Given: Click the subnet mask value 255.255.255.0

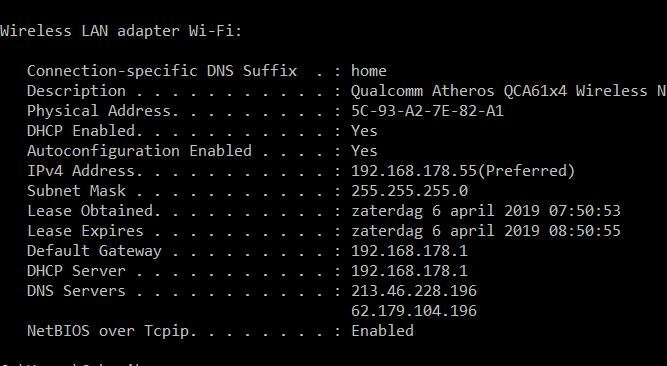Looking at the screenshot, I should point(409,191).
